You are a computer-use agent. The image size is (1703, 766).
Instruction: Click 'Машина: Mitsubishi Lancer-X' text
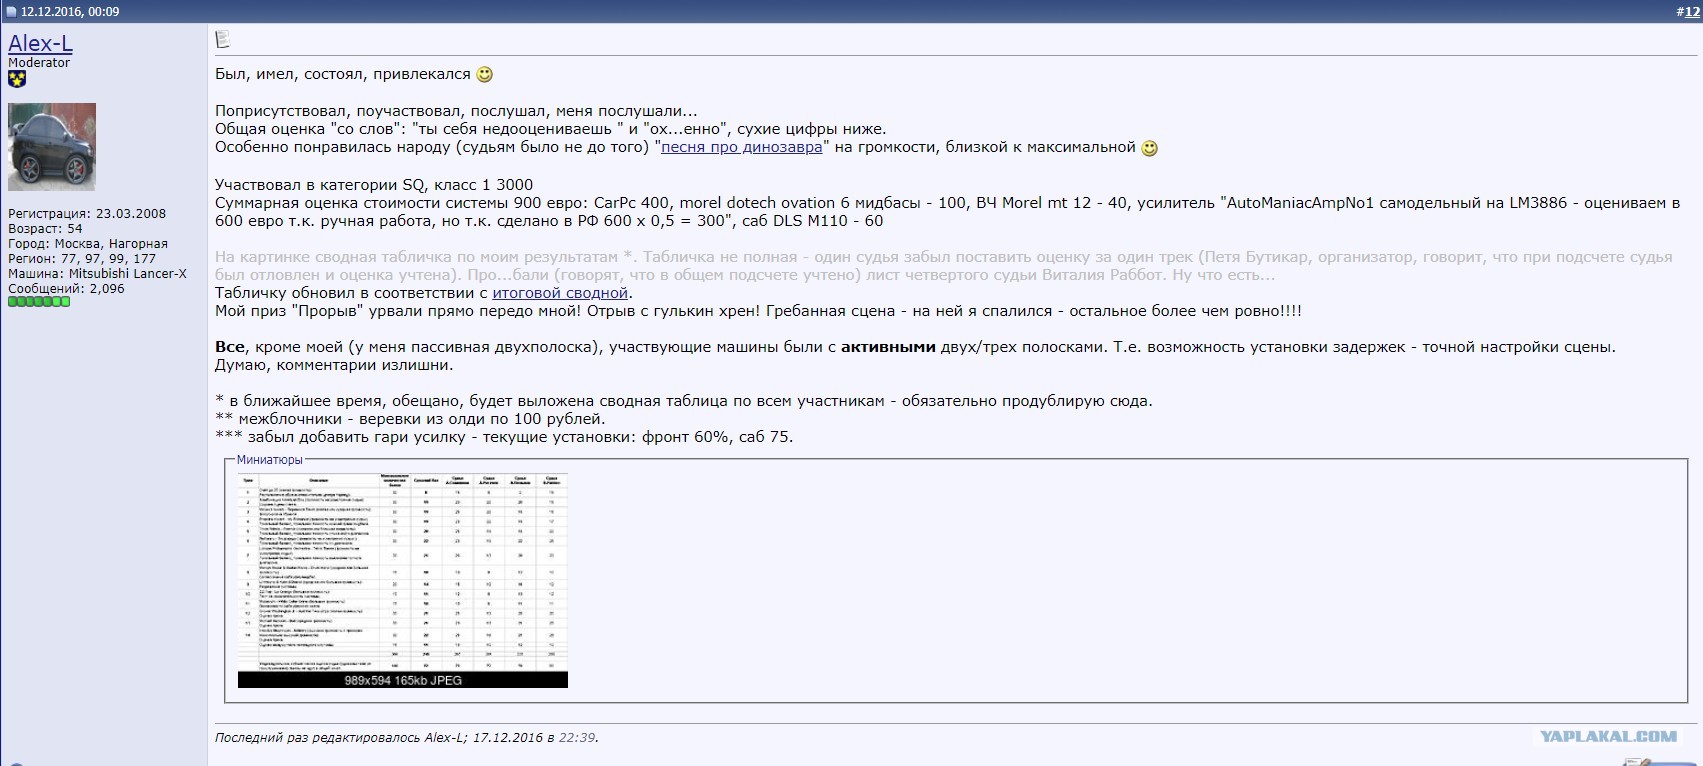click(97, 274)
